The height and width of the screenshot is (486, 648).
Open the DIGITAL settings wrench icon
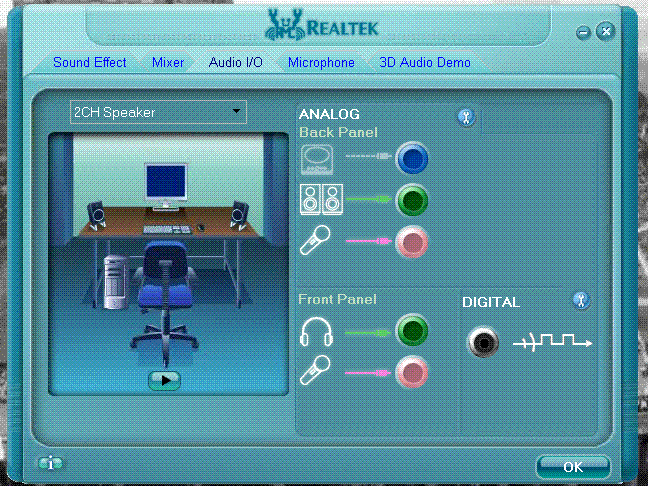581,300
